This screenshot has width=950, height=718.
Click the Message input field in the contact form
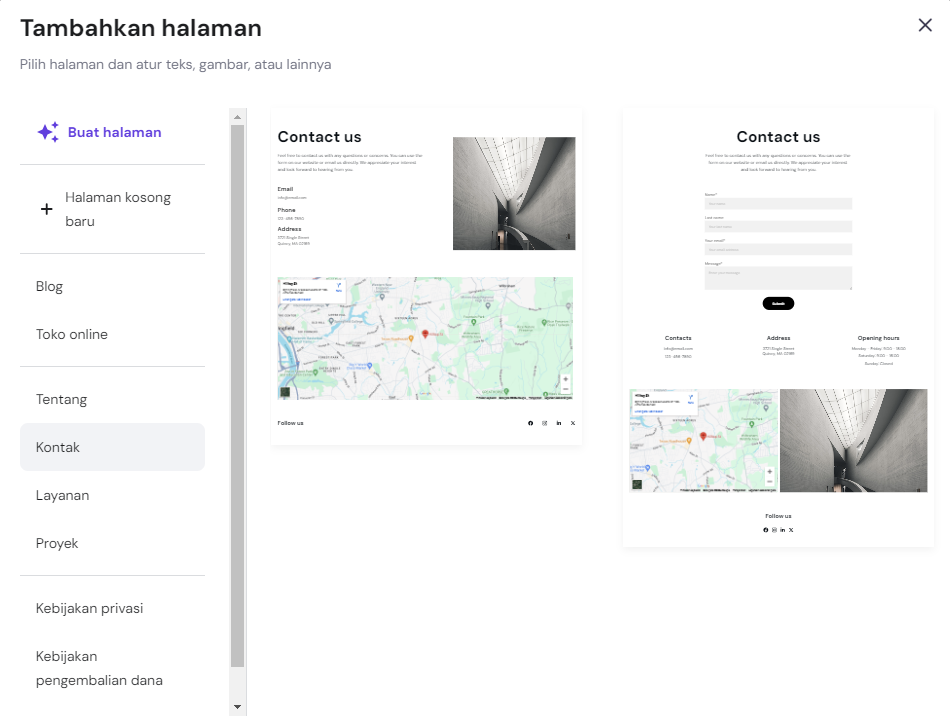(x=779, y=277)
